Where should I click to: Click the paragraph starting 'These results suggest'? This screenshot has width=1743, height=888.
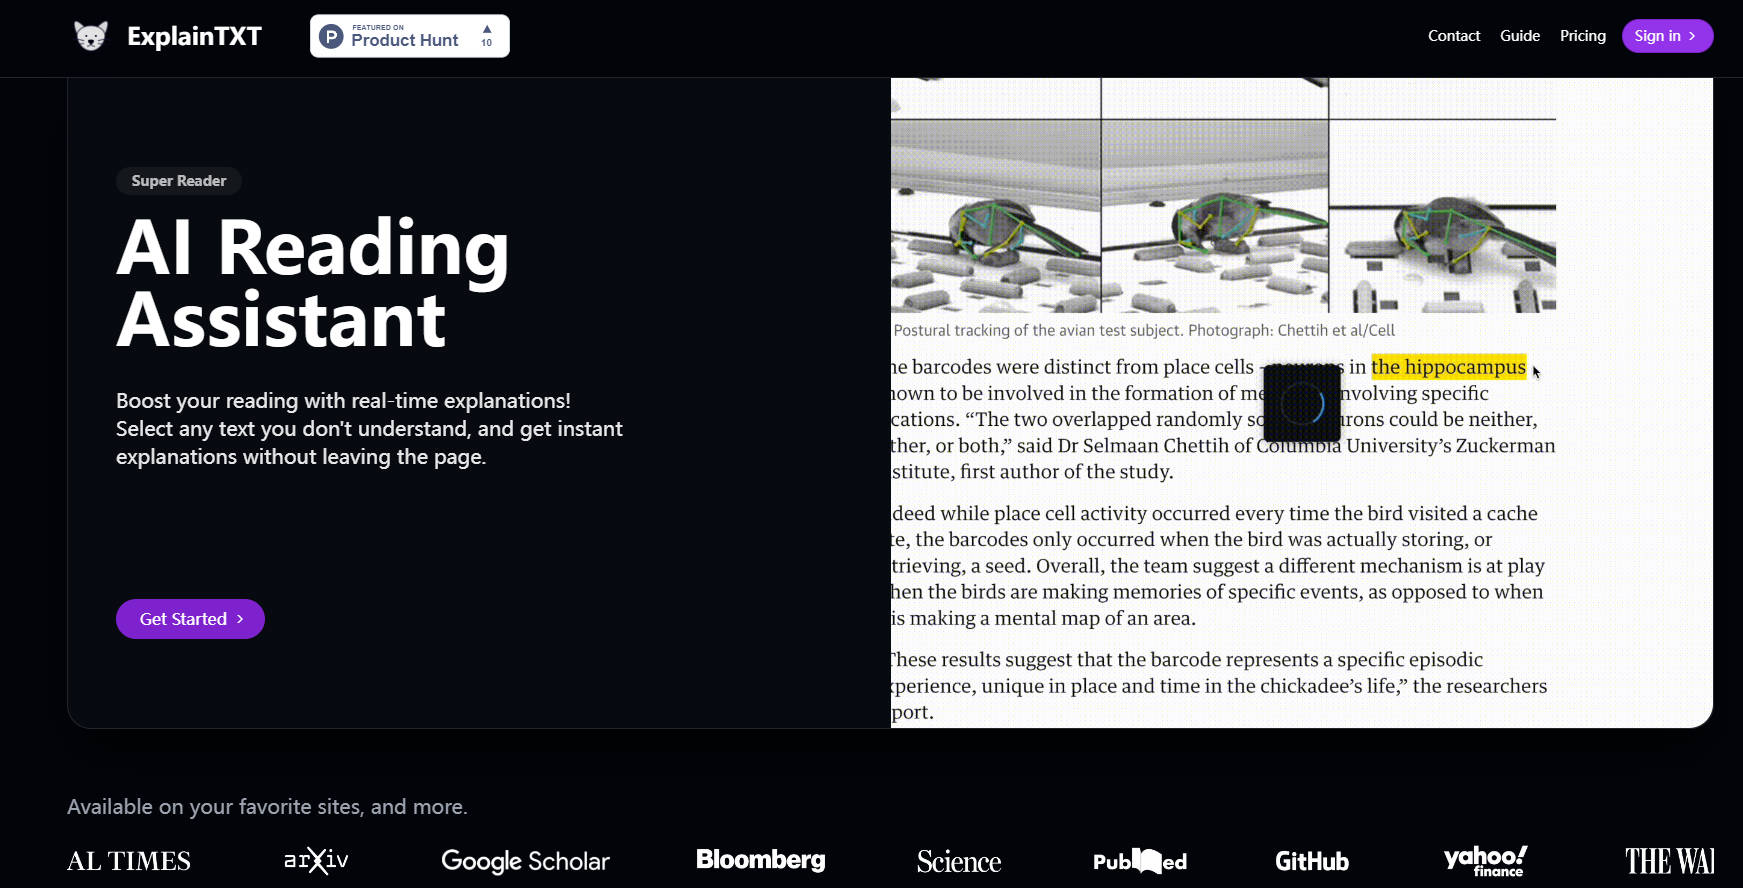pos(1219,686)
